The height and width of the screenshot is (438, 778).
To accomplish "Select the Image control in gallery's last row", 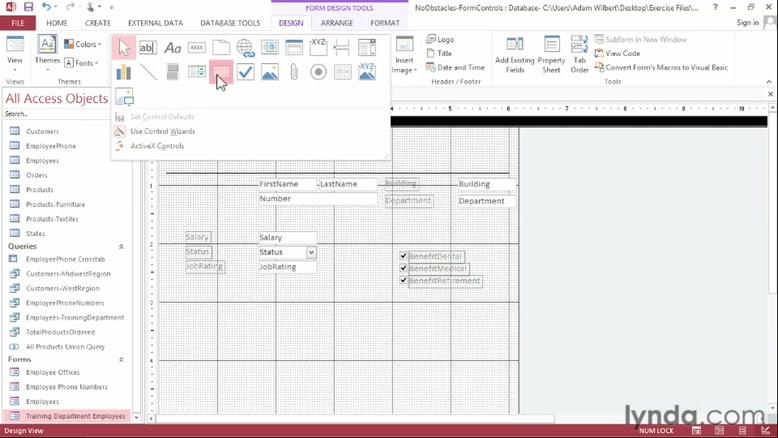I will [x=124, y=96].
